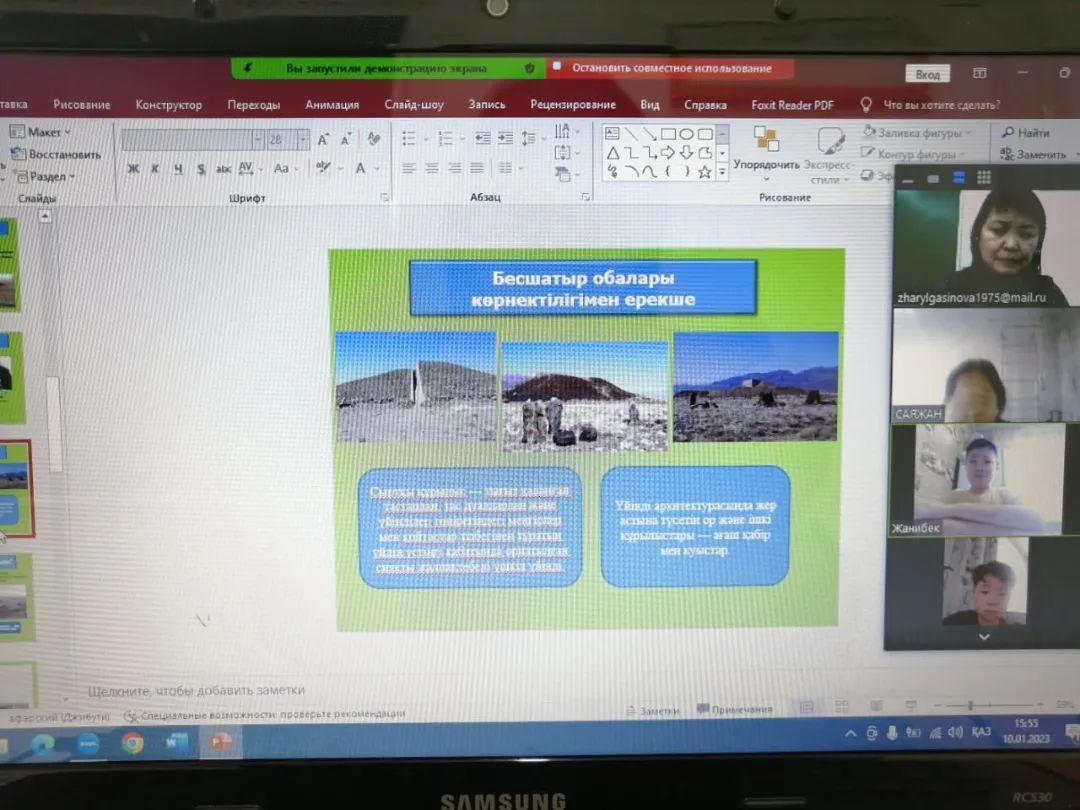This screenshot has height=810, width=1080.
Task: Select the star shape in gallery
Action: coord(704,172)
